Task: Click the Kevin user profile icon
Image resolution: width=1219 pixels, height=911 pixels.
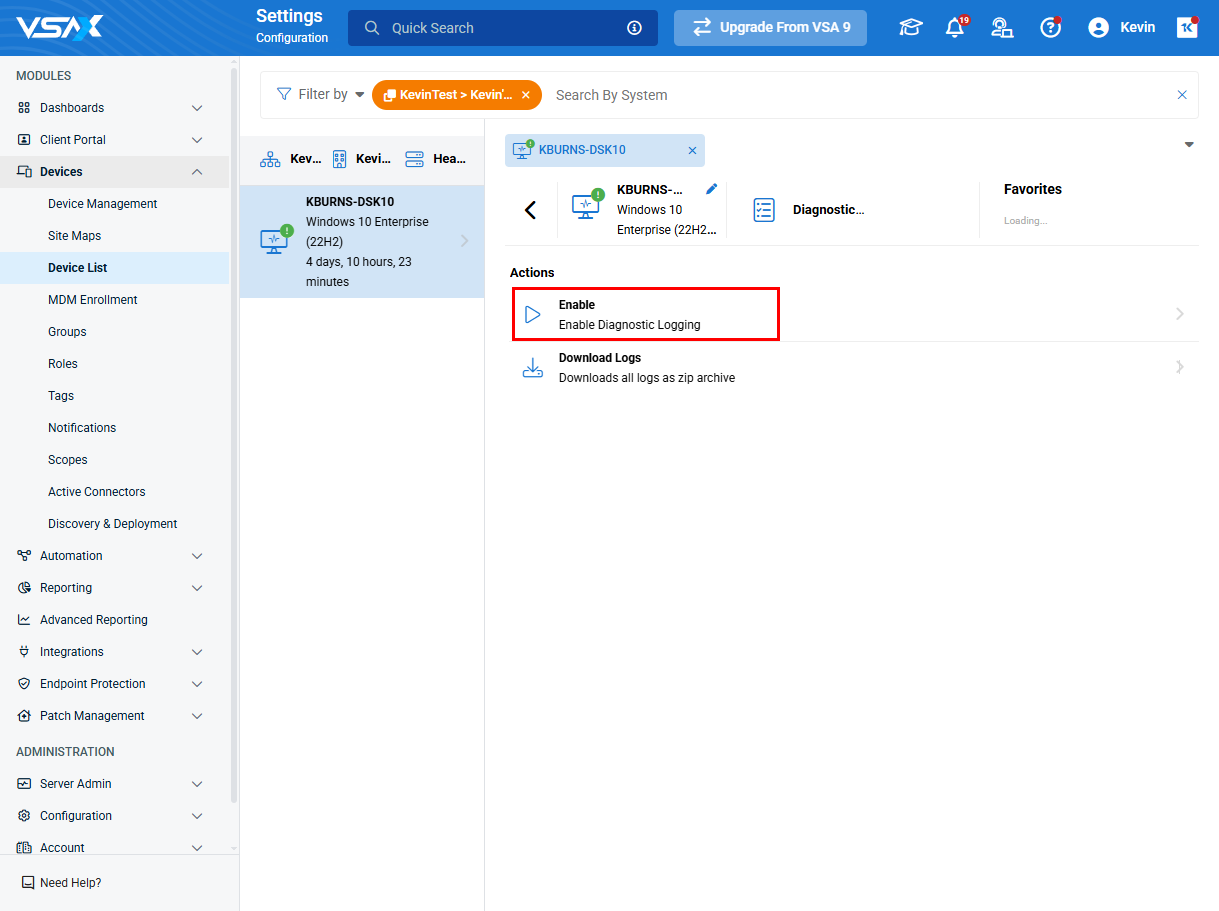Action: click(1098, 28)
